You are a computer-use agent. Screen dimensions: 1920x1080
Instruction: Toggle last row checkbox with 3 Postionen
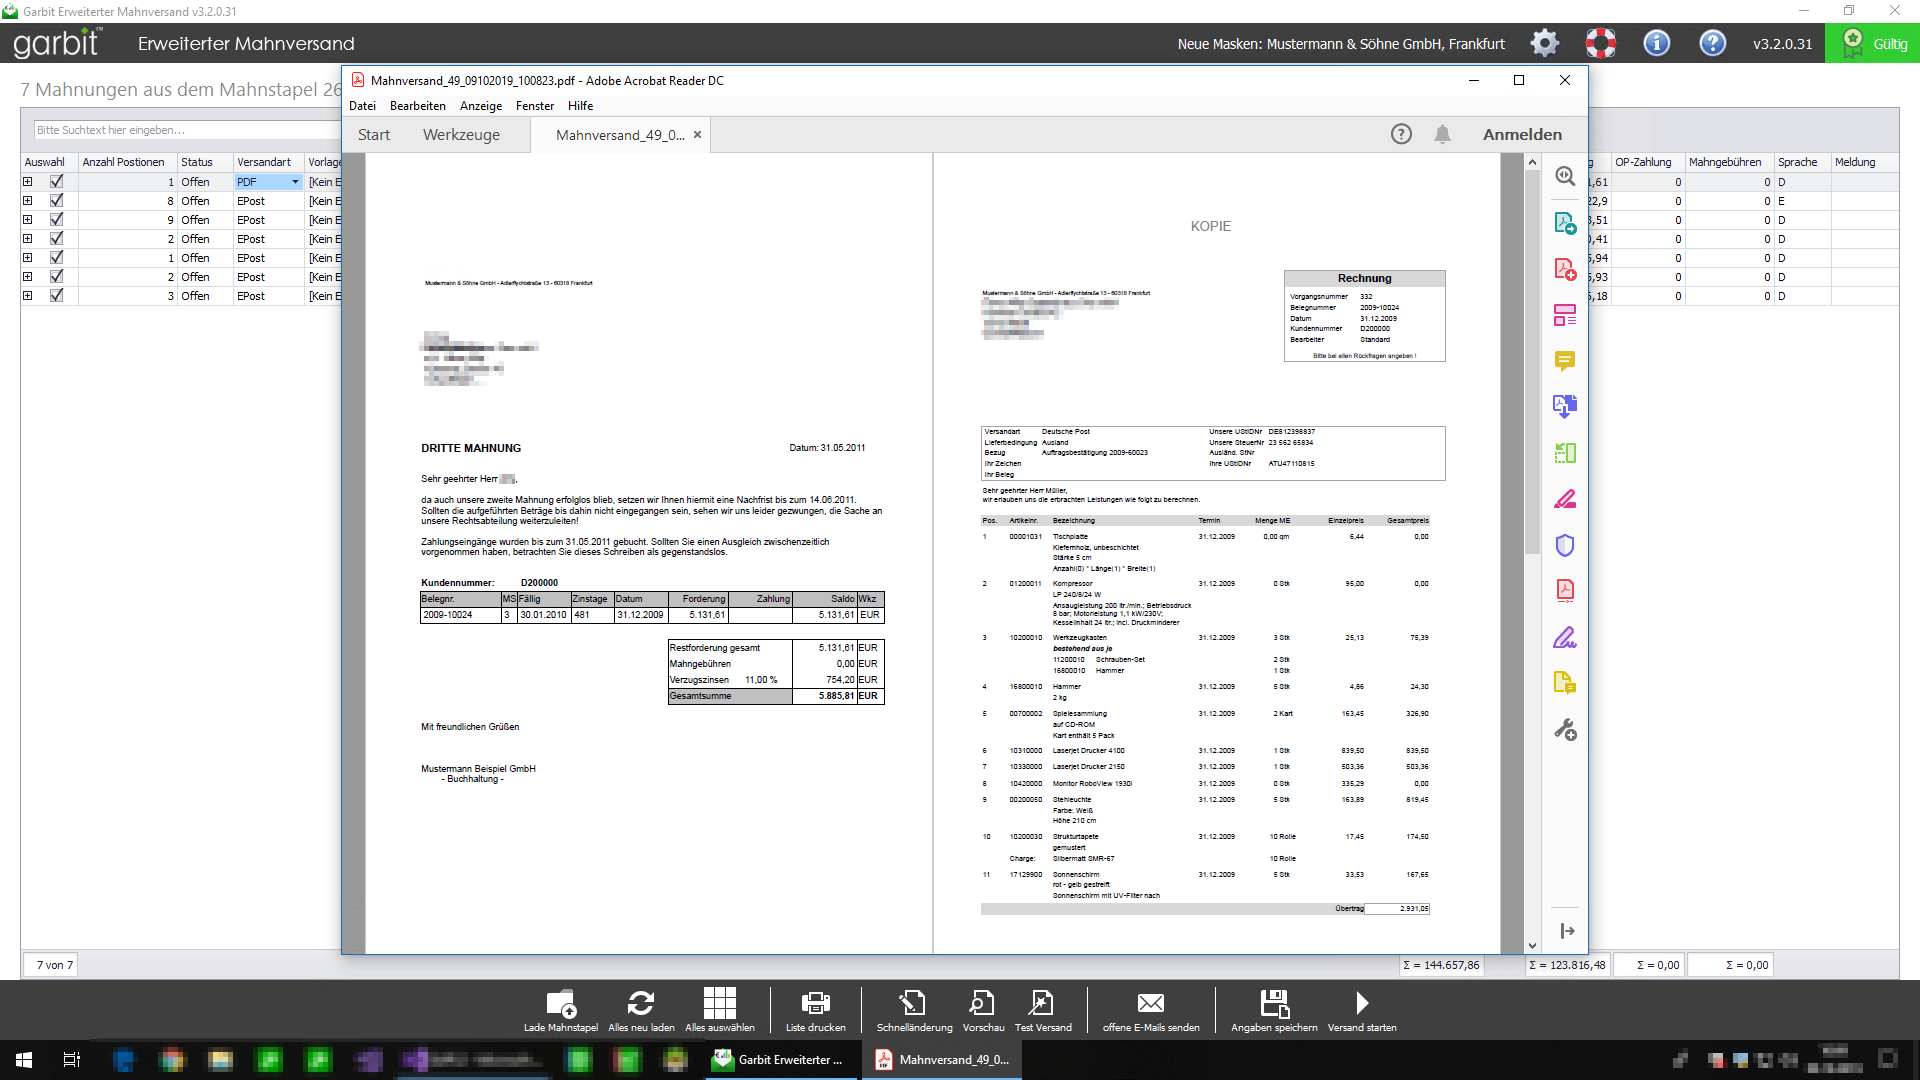tap(57, 296)
